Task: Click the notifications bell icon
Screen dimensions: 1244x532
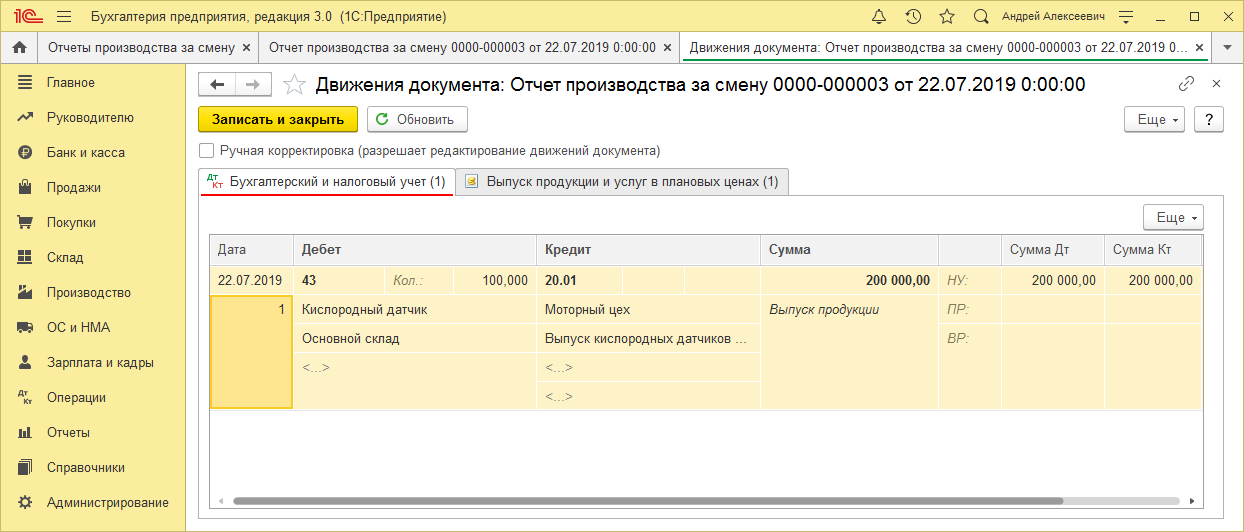Action: click(x=879, y=17)
